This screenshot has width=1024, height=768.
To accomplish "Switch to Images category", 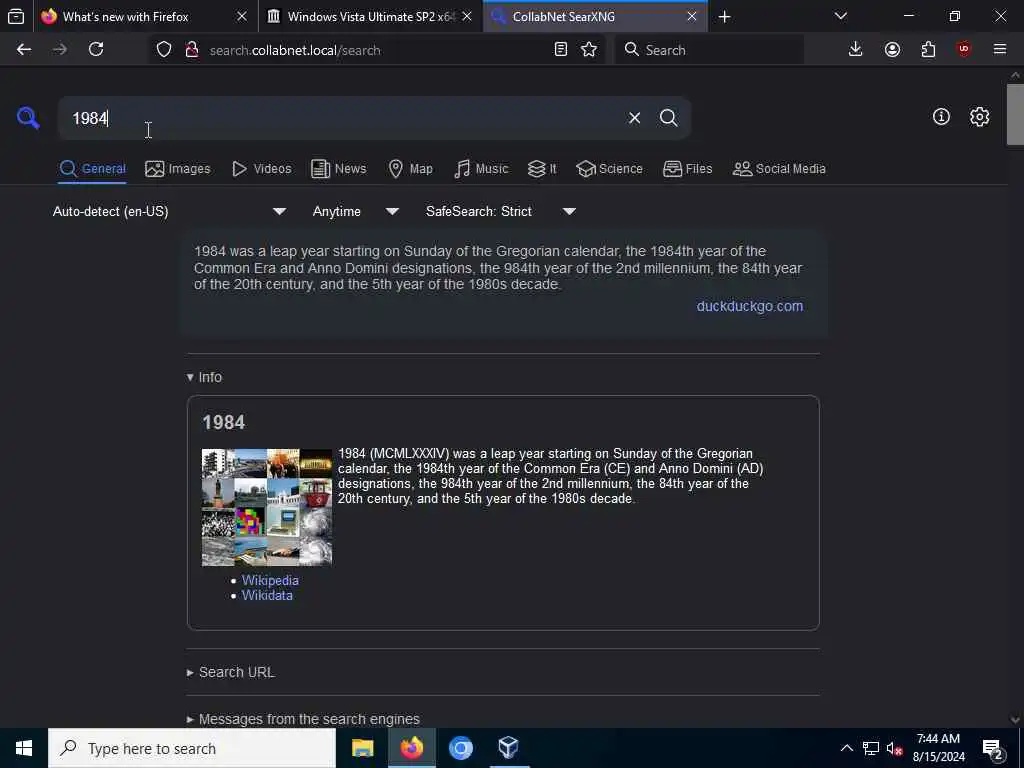I will 178,168.
